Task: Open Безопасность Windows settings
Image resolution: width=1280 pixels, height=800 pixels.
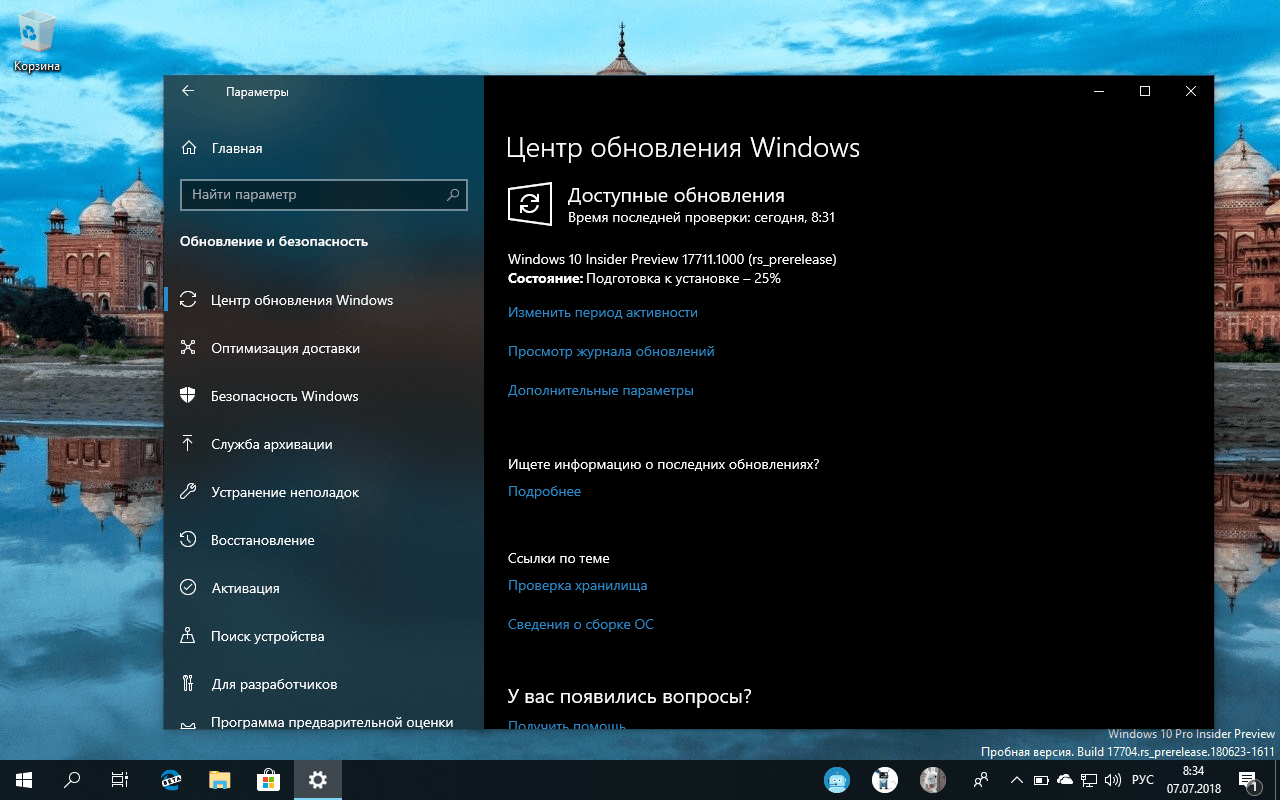Action: 284,396
